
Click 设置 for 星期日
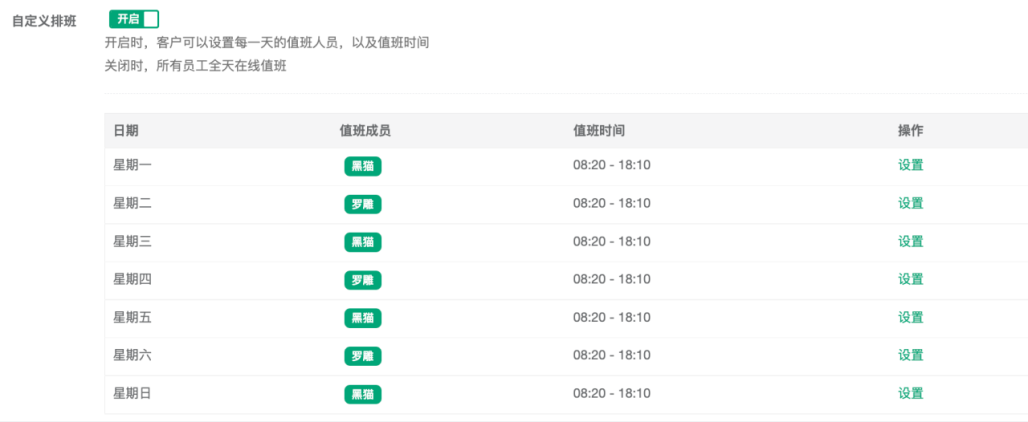(x=910, y=393)
